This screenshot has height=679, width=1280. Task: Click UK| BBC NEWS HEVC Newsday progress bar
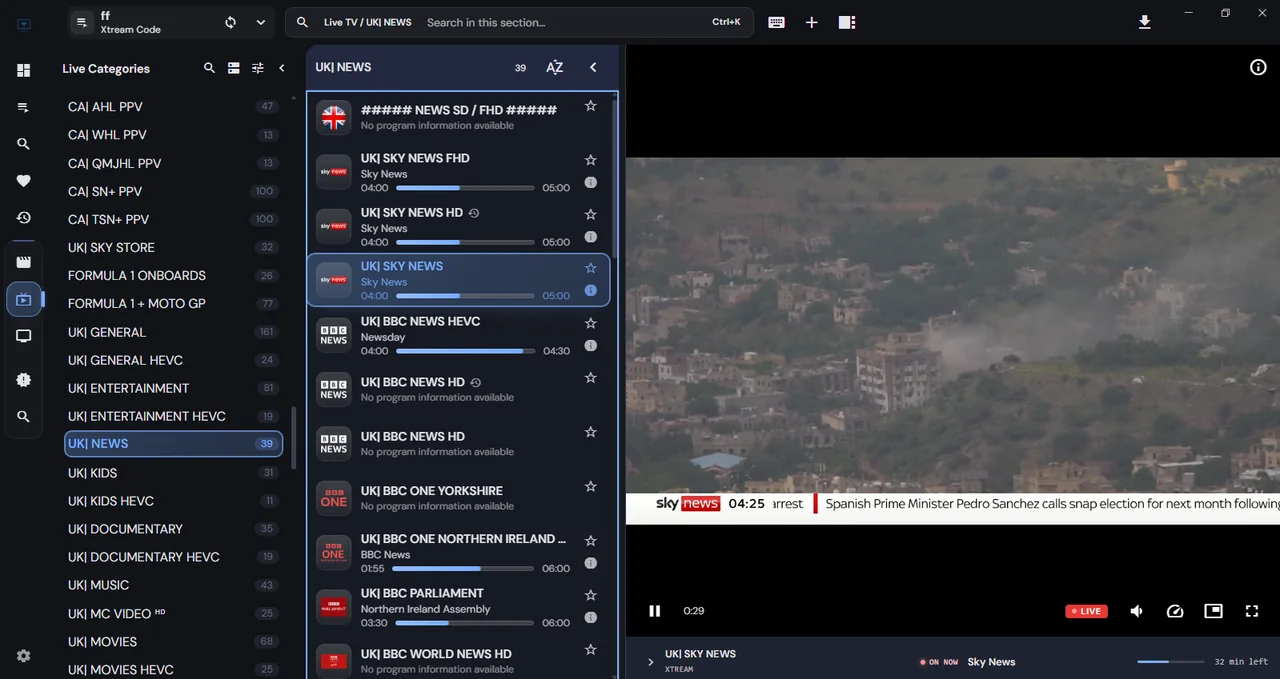[465, 351]
